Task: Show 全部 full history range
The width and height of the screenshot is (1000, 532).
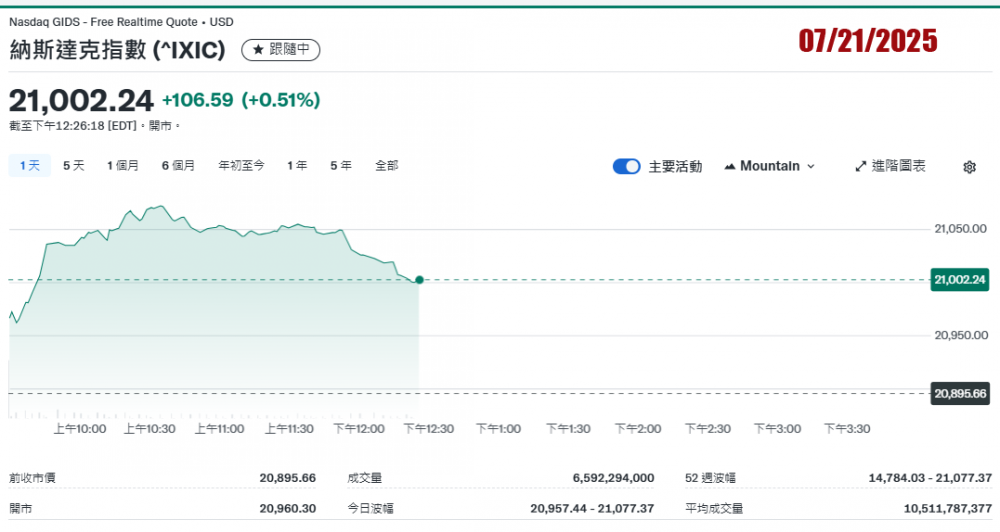Action: point(387,166)
